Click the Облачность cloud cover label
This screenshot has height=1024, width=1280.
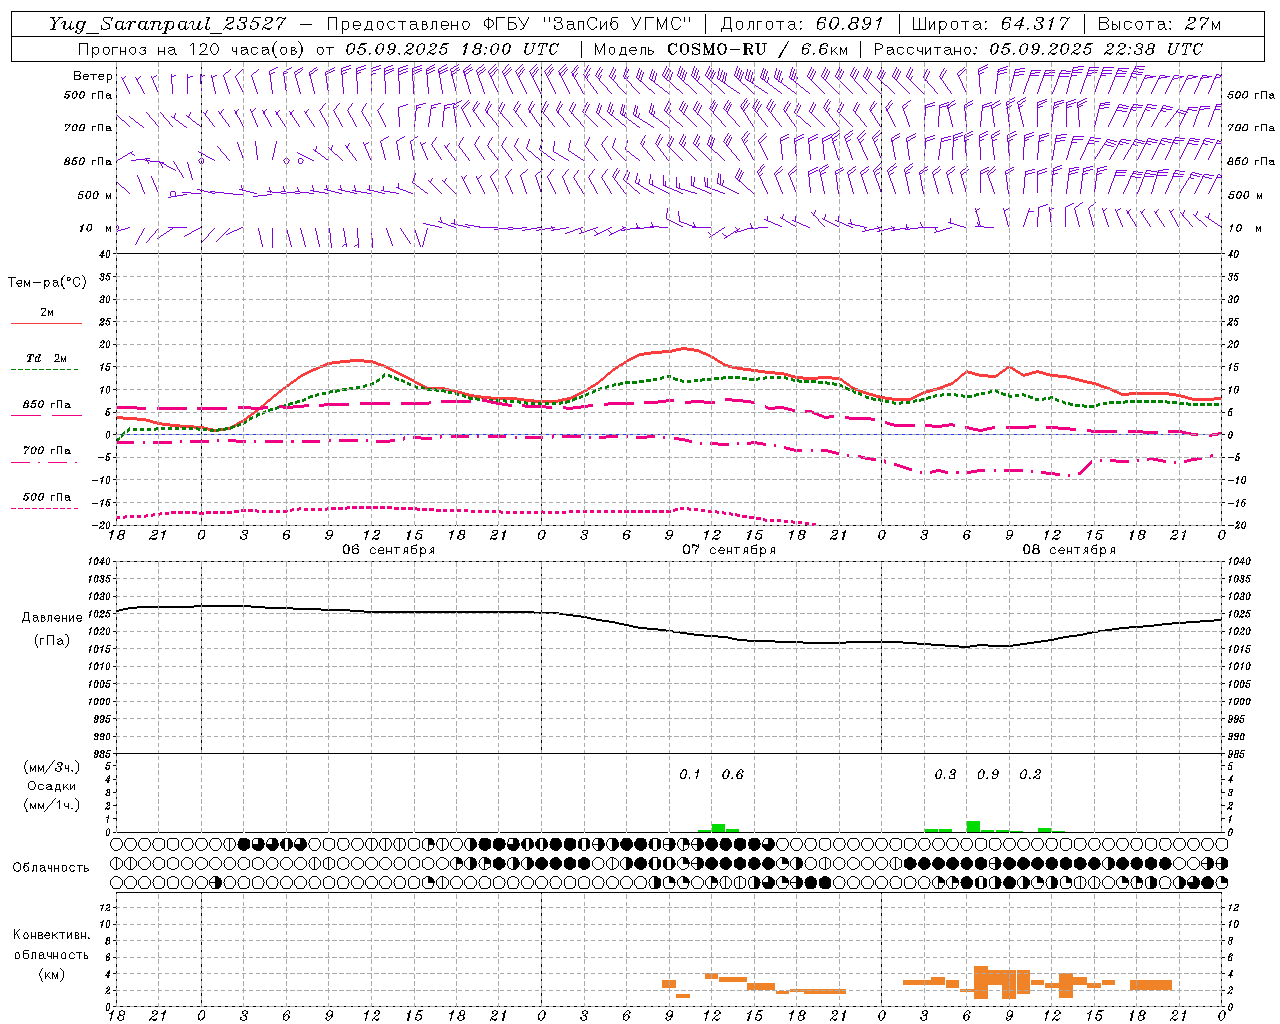coord(51,867)
